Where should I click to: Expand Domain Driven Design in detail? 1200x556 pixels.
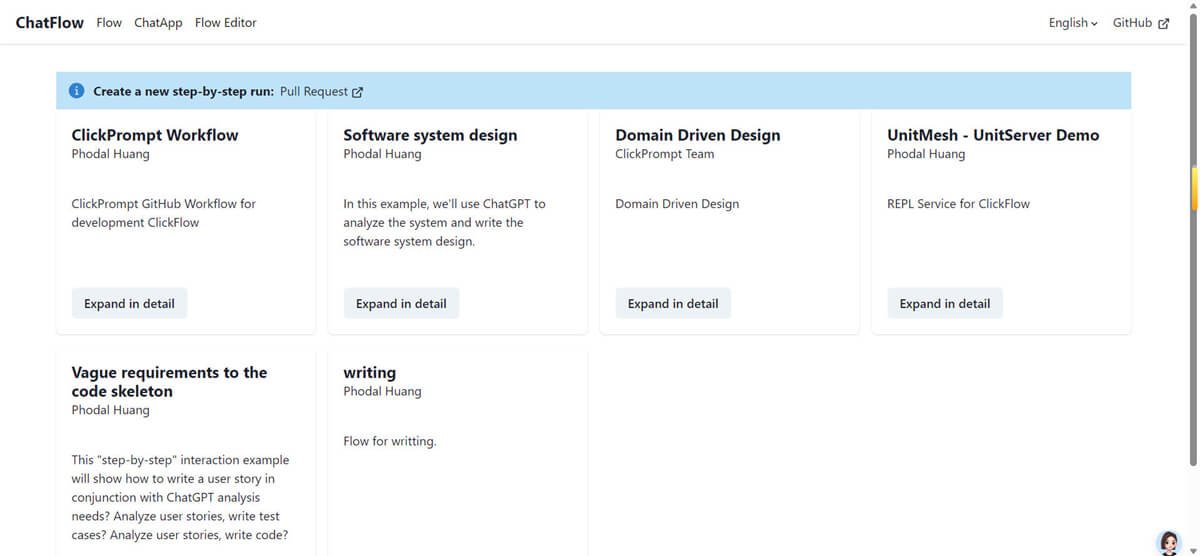[673, 304]
